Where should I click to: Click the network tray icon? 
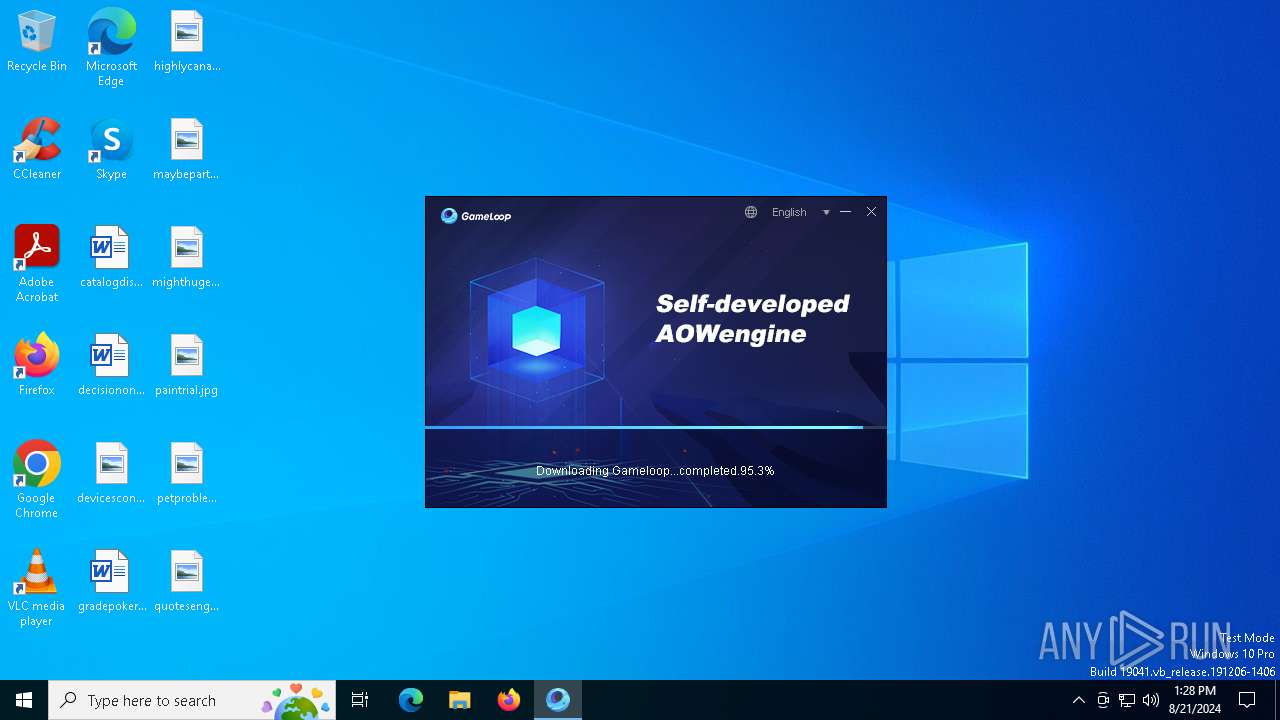tap(1127, 700)
